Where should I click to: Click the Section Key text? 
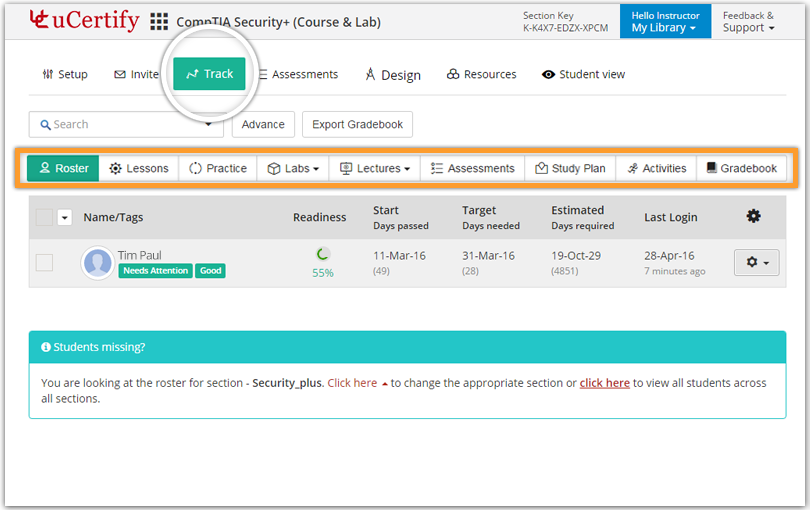[x=548, y=16]
